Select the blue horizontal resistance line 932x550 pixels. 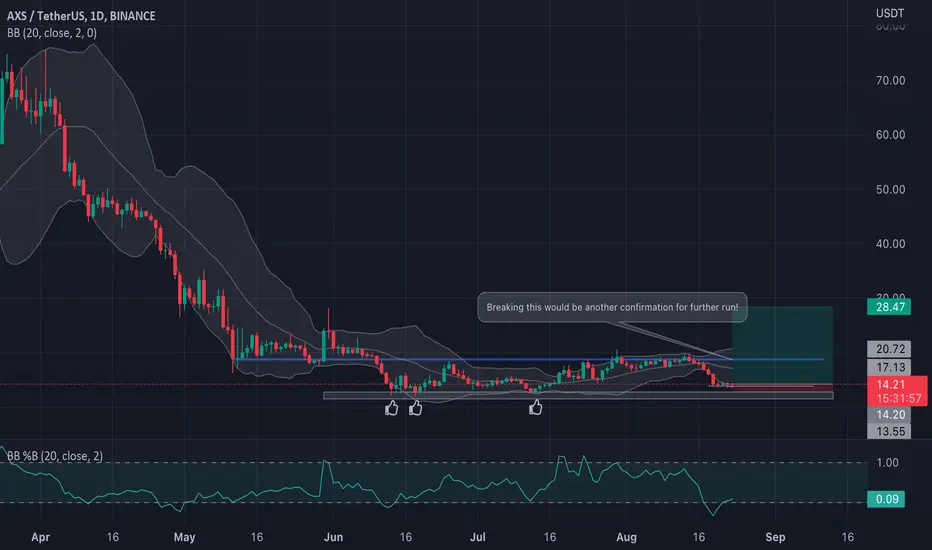coord(529,359)
